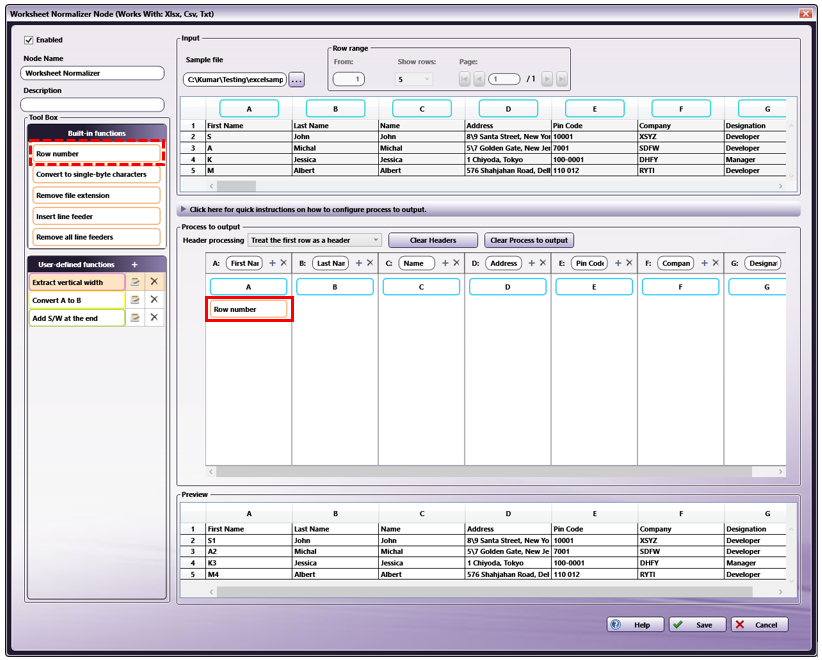
Task: Click the Sample file path field
Action: coord(235,80)
